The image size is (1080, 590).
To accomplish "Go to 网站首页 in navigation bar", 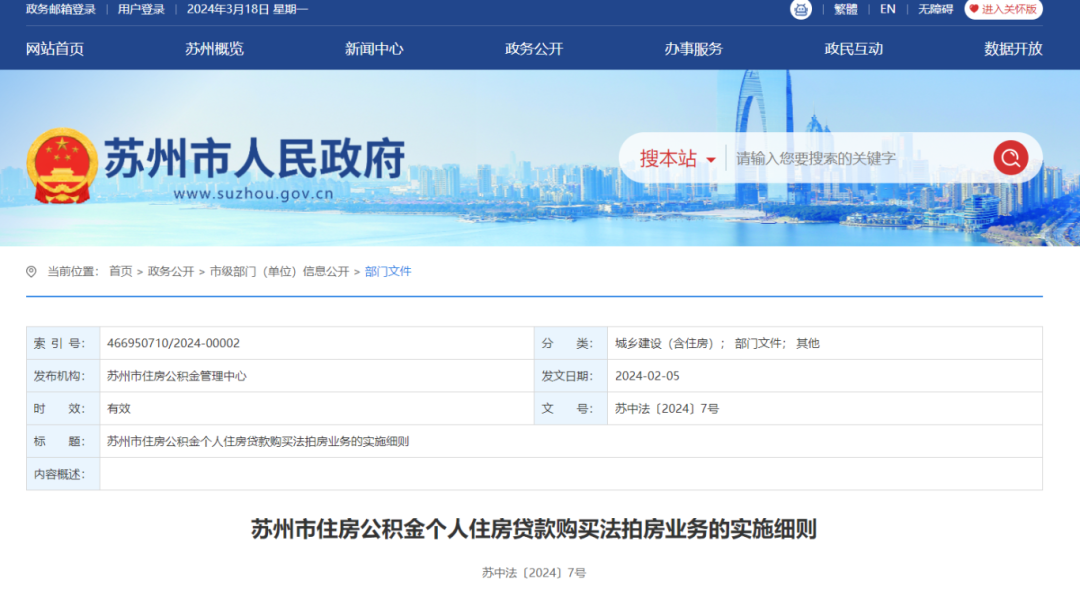I will (55, 49).
